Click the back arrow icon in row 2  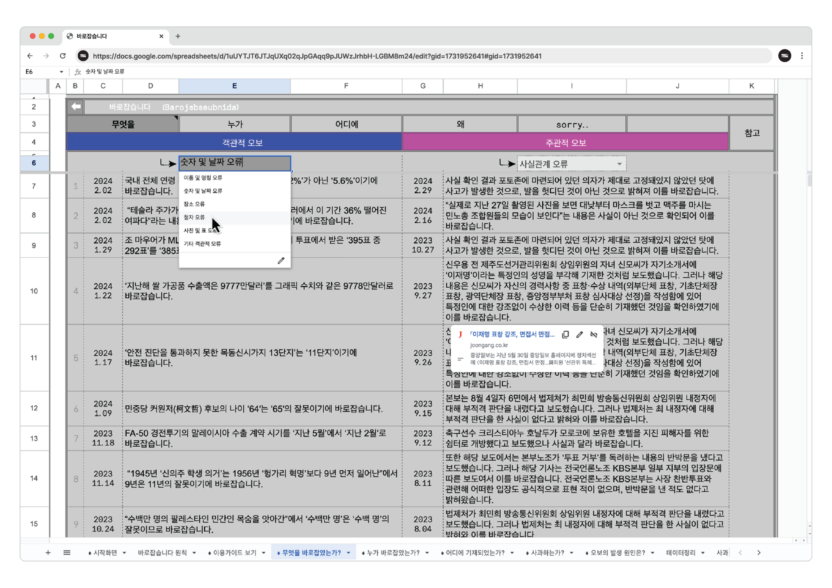[x=76, y=106]
